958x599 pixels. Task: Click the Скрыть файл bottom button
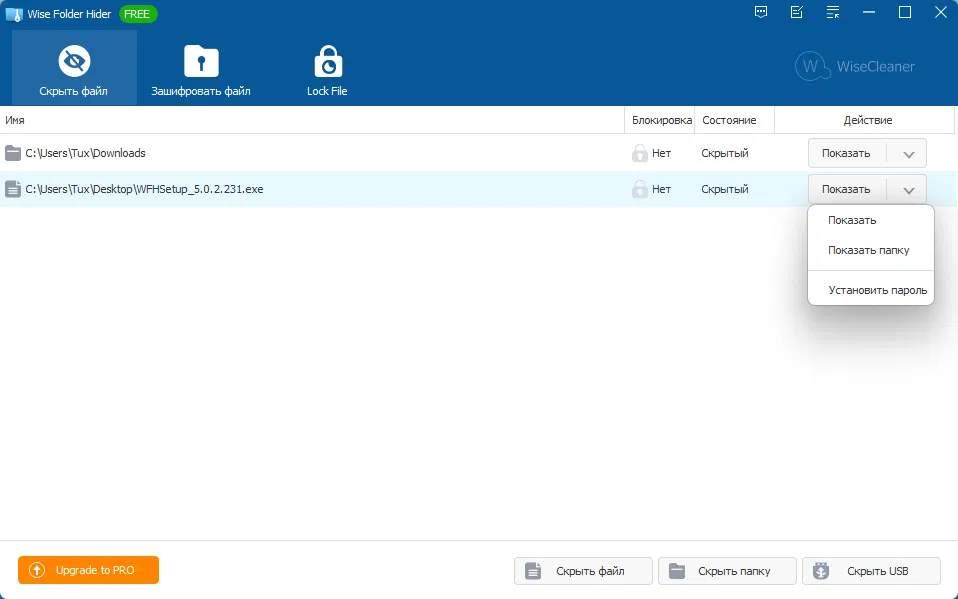[x=583, y=571]
